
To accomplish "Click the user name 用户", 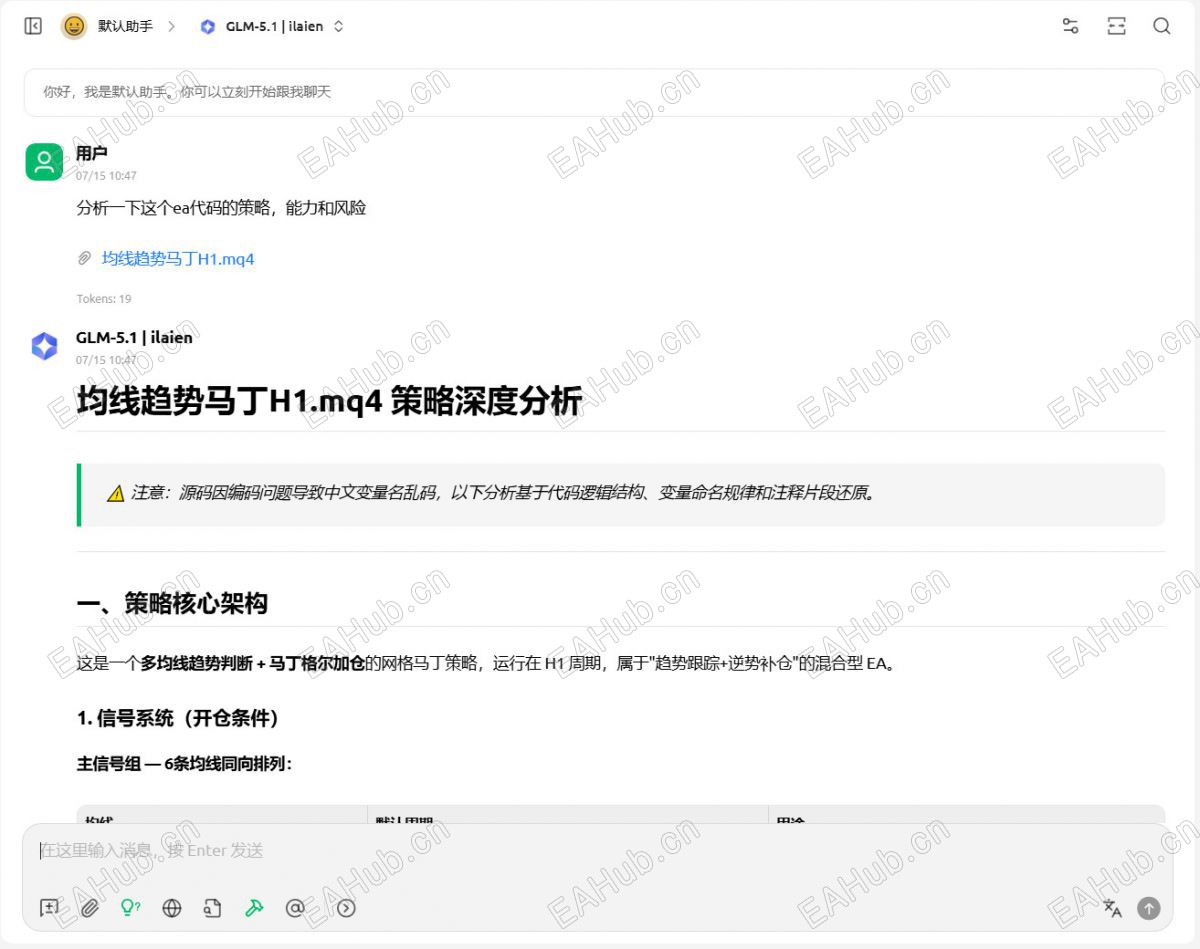I will point(92,153).
